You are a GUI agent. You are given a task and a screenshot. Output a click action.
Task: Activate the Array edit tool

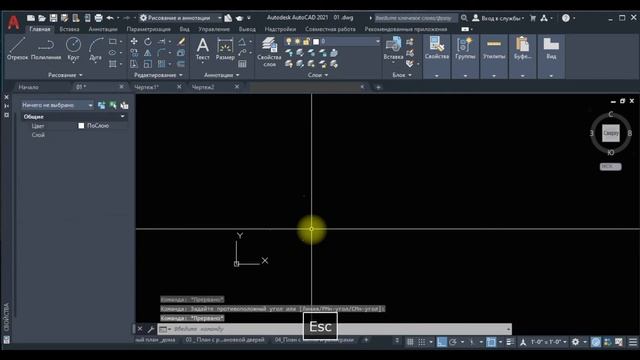[x=162, y=64]
